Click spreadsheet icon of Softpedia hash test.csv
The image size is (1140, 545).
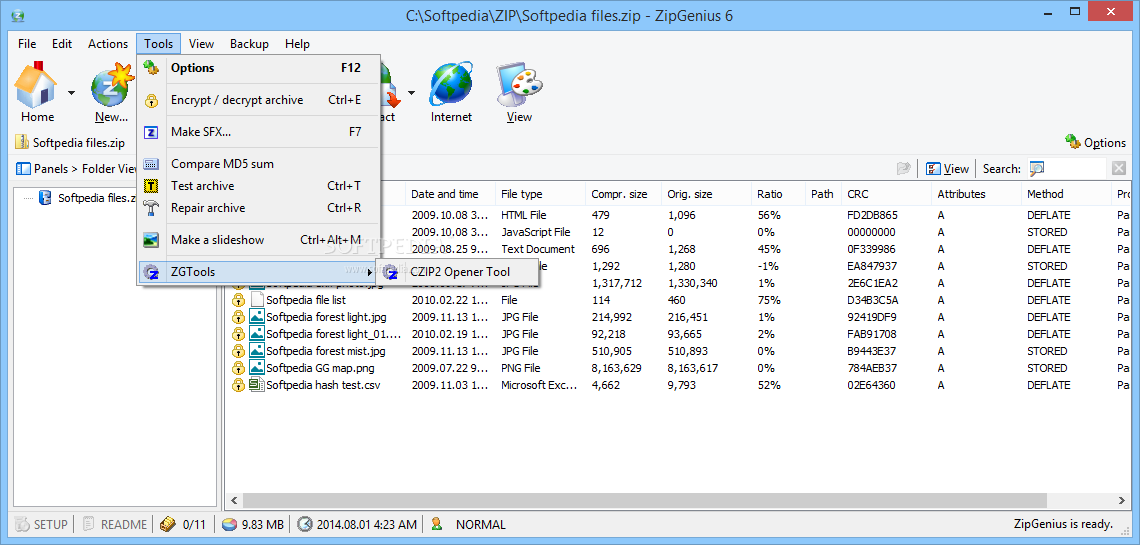[x=256, y=385]
